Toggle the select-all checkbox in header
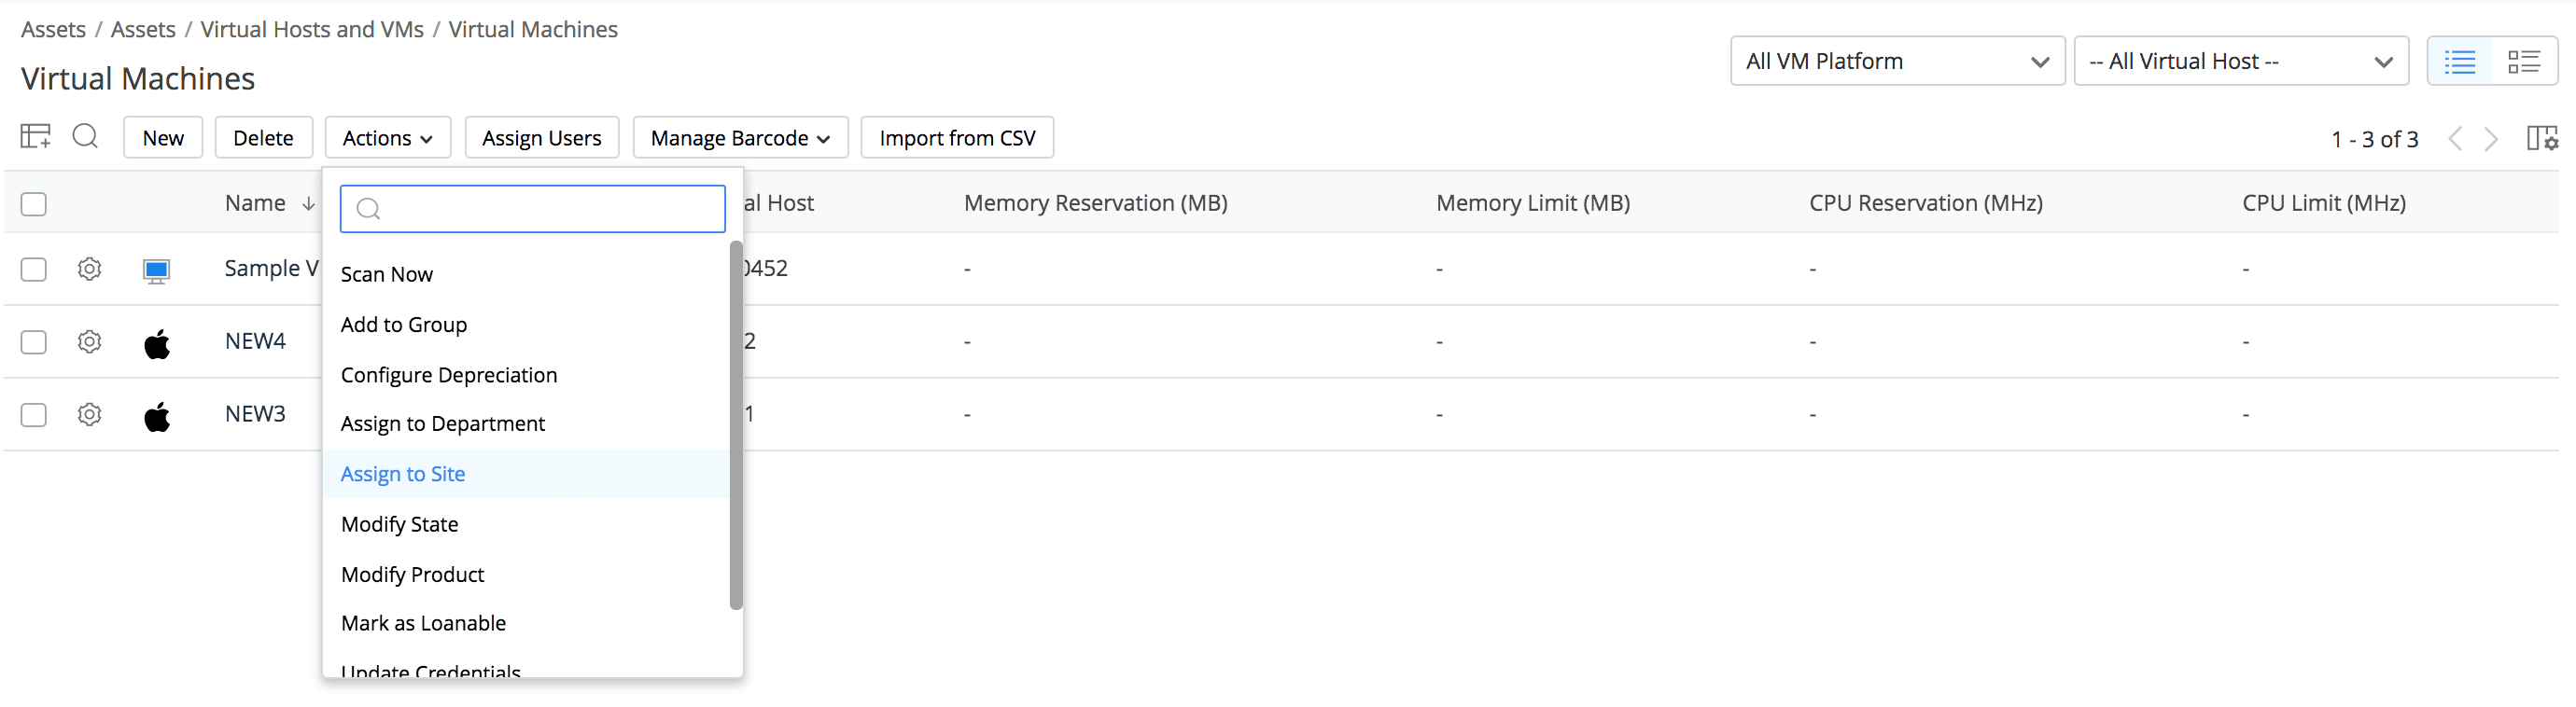This screenshot has width=2576, height=707. coord(34,204)
